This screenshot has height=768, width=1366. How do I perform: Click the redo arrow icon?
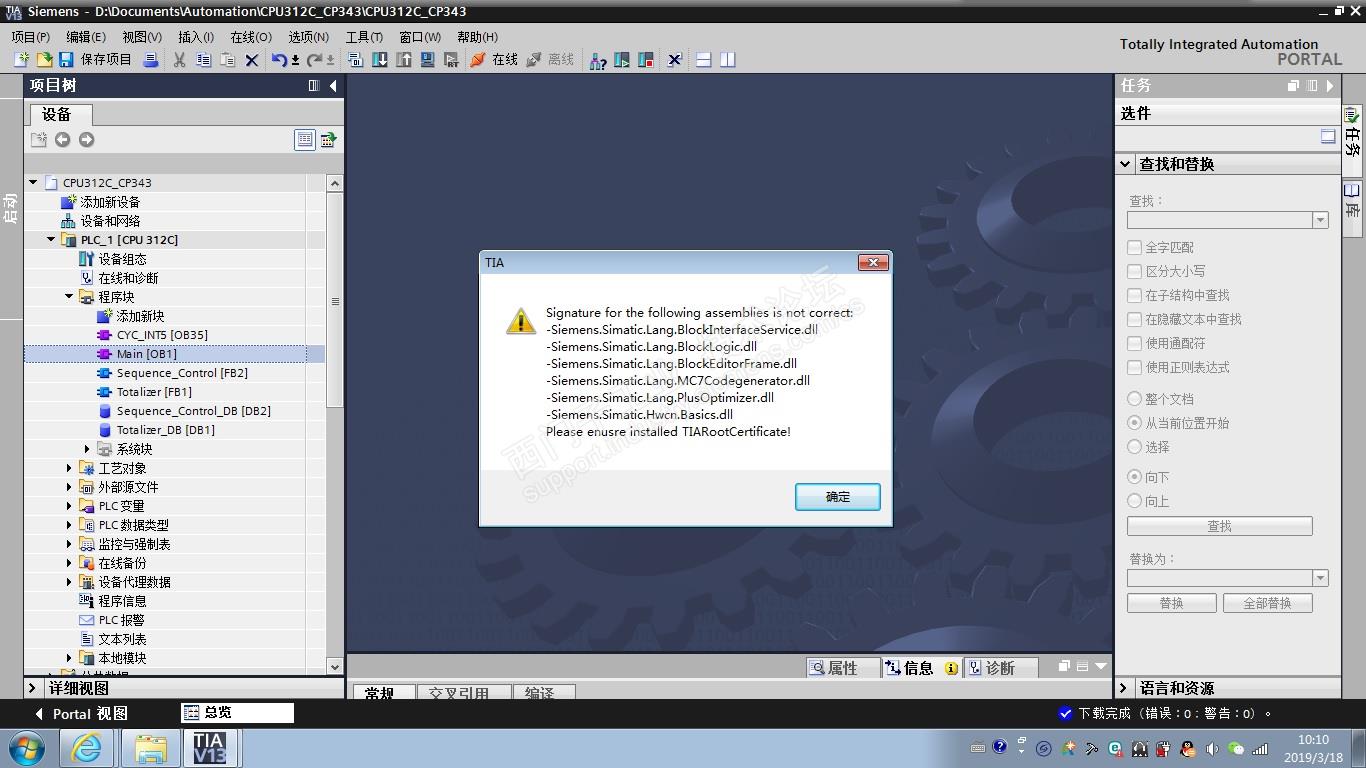point(315,60)
